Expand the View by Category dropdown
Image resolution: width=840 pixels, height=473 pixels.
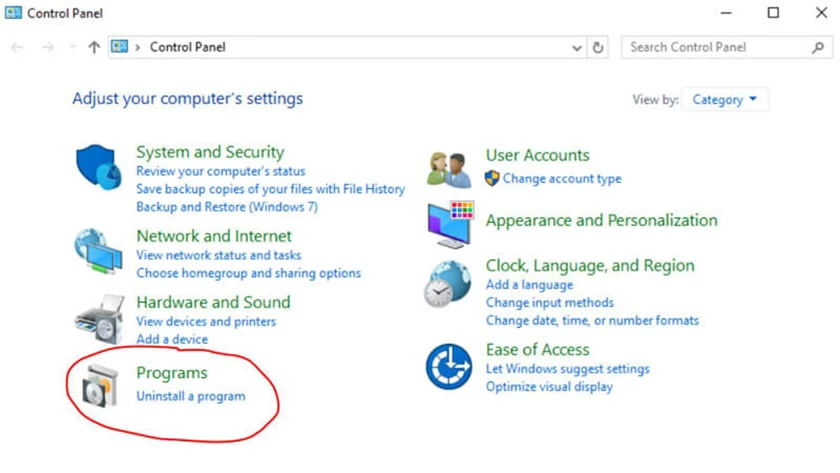724,100
